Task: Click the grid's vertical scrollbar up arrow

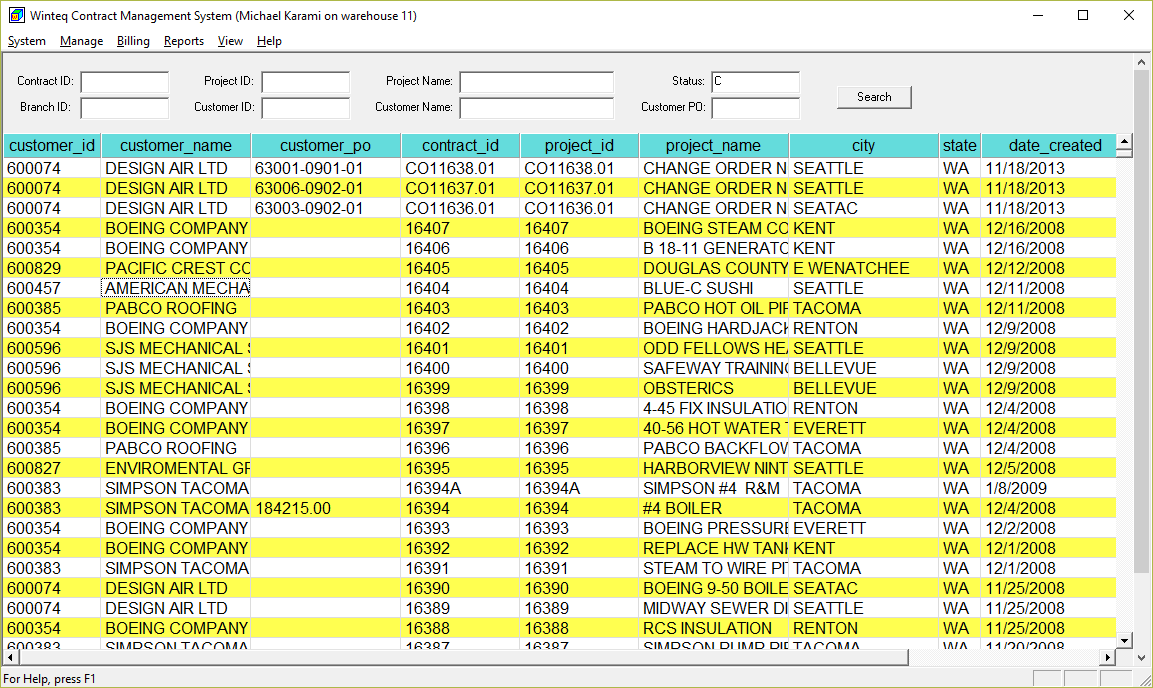Action: click(1124, 141)
